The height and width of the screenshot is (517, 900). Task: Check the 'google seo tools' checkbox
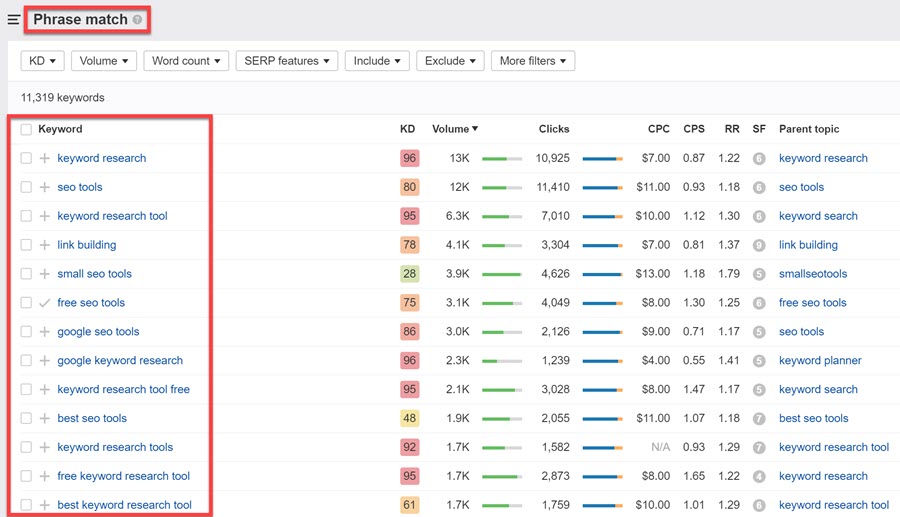26,332
